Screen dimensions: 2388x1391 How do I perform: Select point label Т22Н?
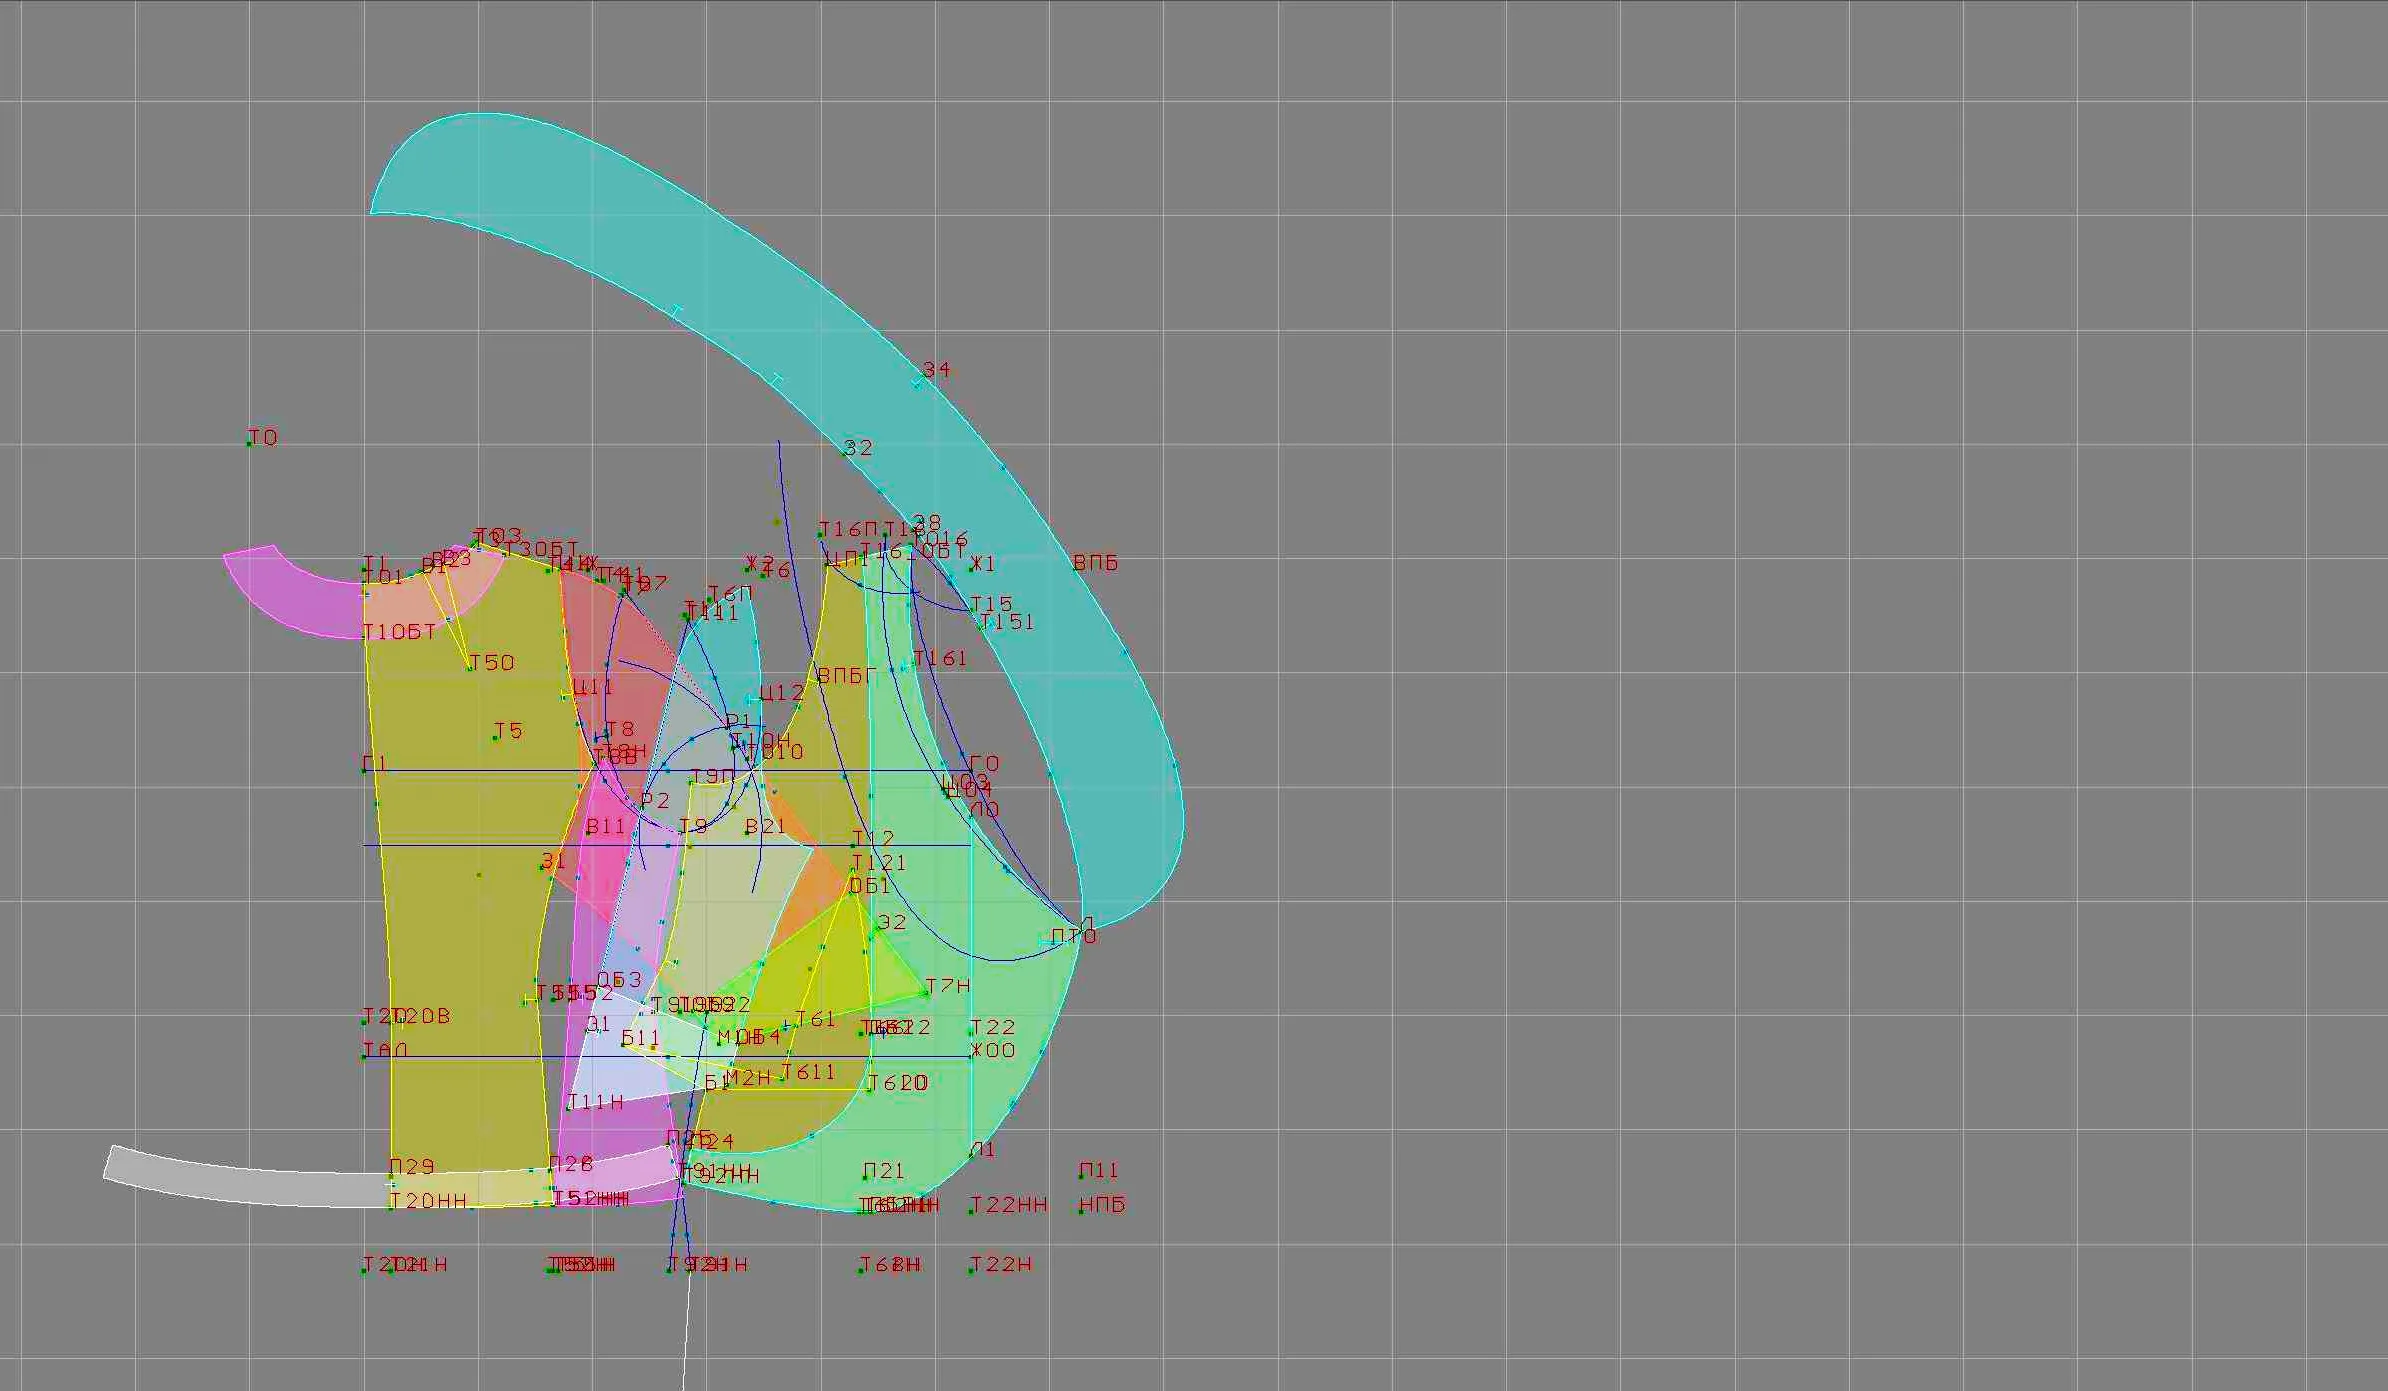(x=1002, y=1264)
